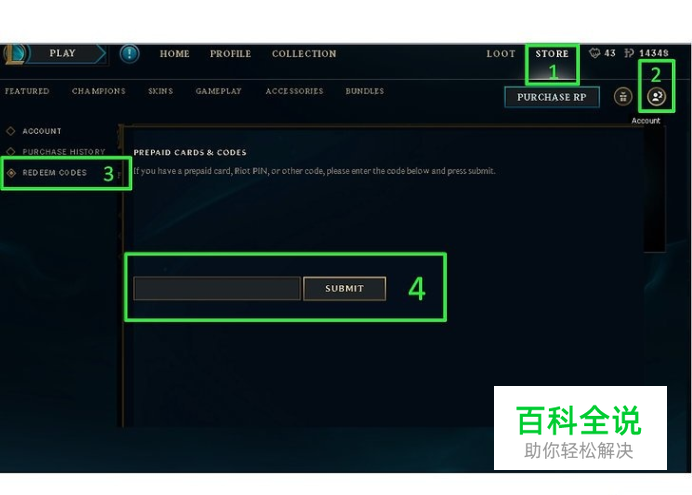This screenshot has width=692, height=495.
Task: Click the PLAY button
Action: [x=63, y=53]
